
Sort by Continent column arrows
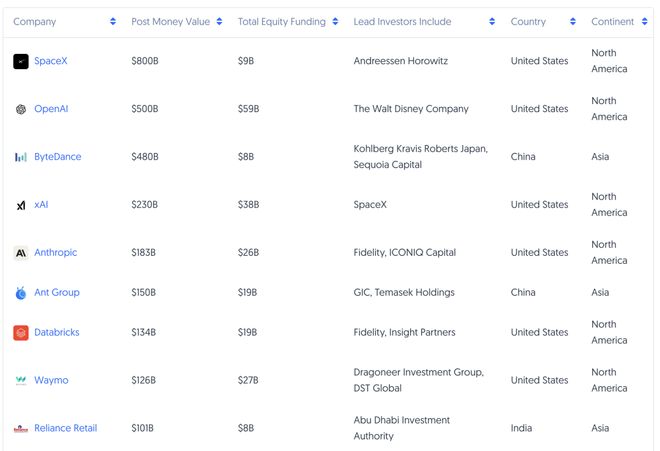[x=643, y=22]
